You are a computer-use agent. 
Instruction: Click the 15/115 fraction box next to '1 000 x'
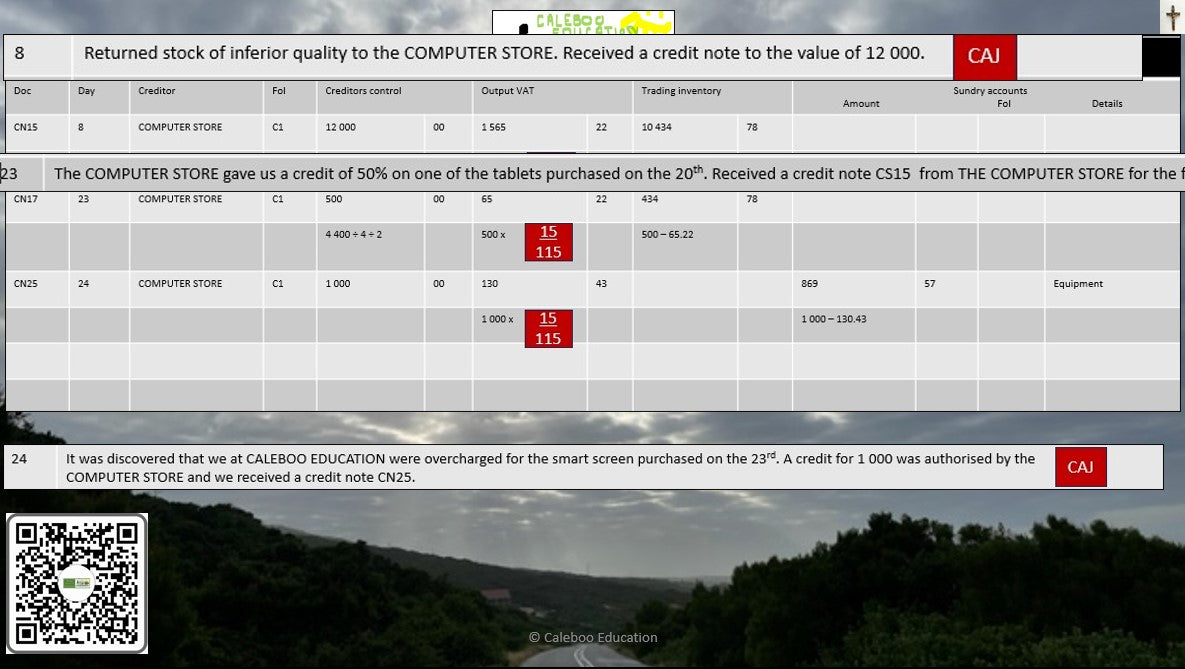click(549, 329)
